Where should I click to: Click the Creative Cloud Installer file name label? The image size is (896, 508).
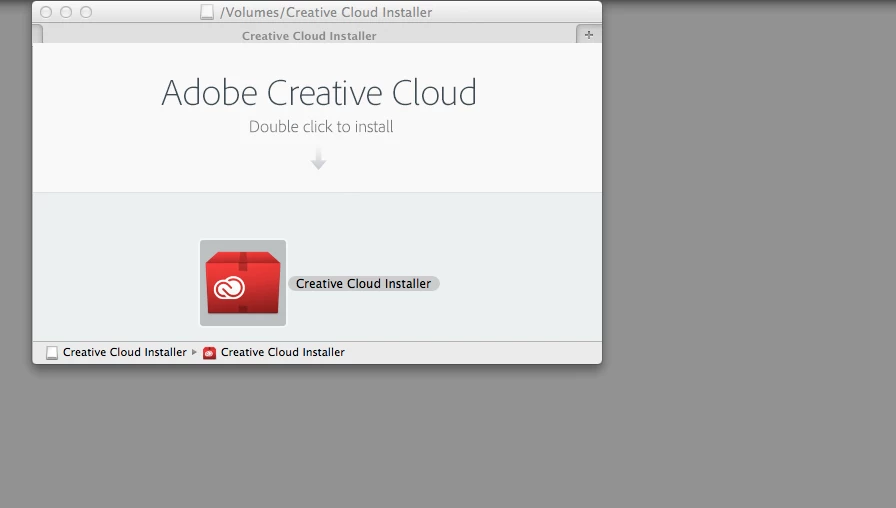[363, 283]
